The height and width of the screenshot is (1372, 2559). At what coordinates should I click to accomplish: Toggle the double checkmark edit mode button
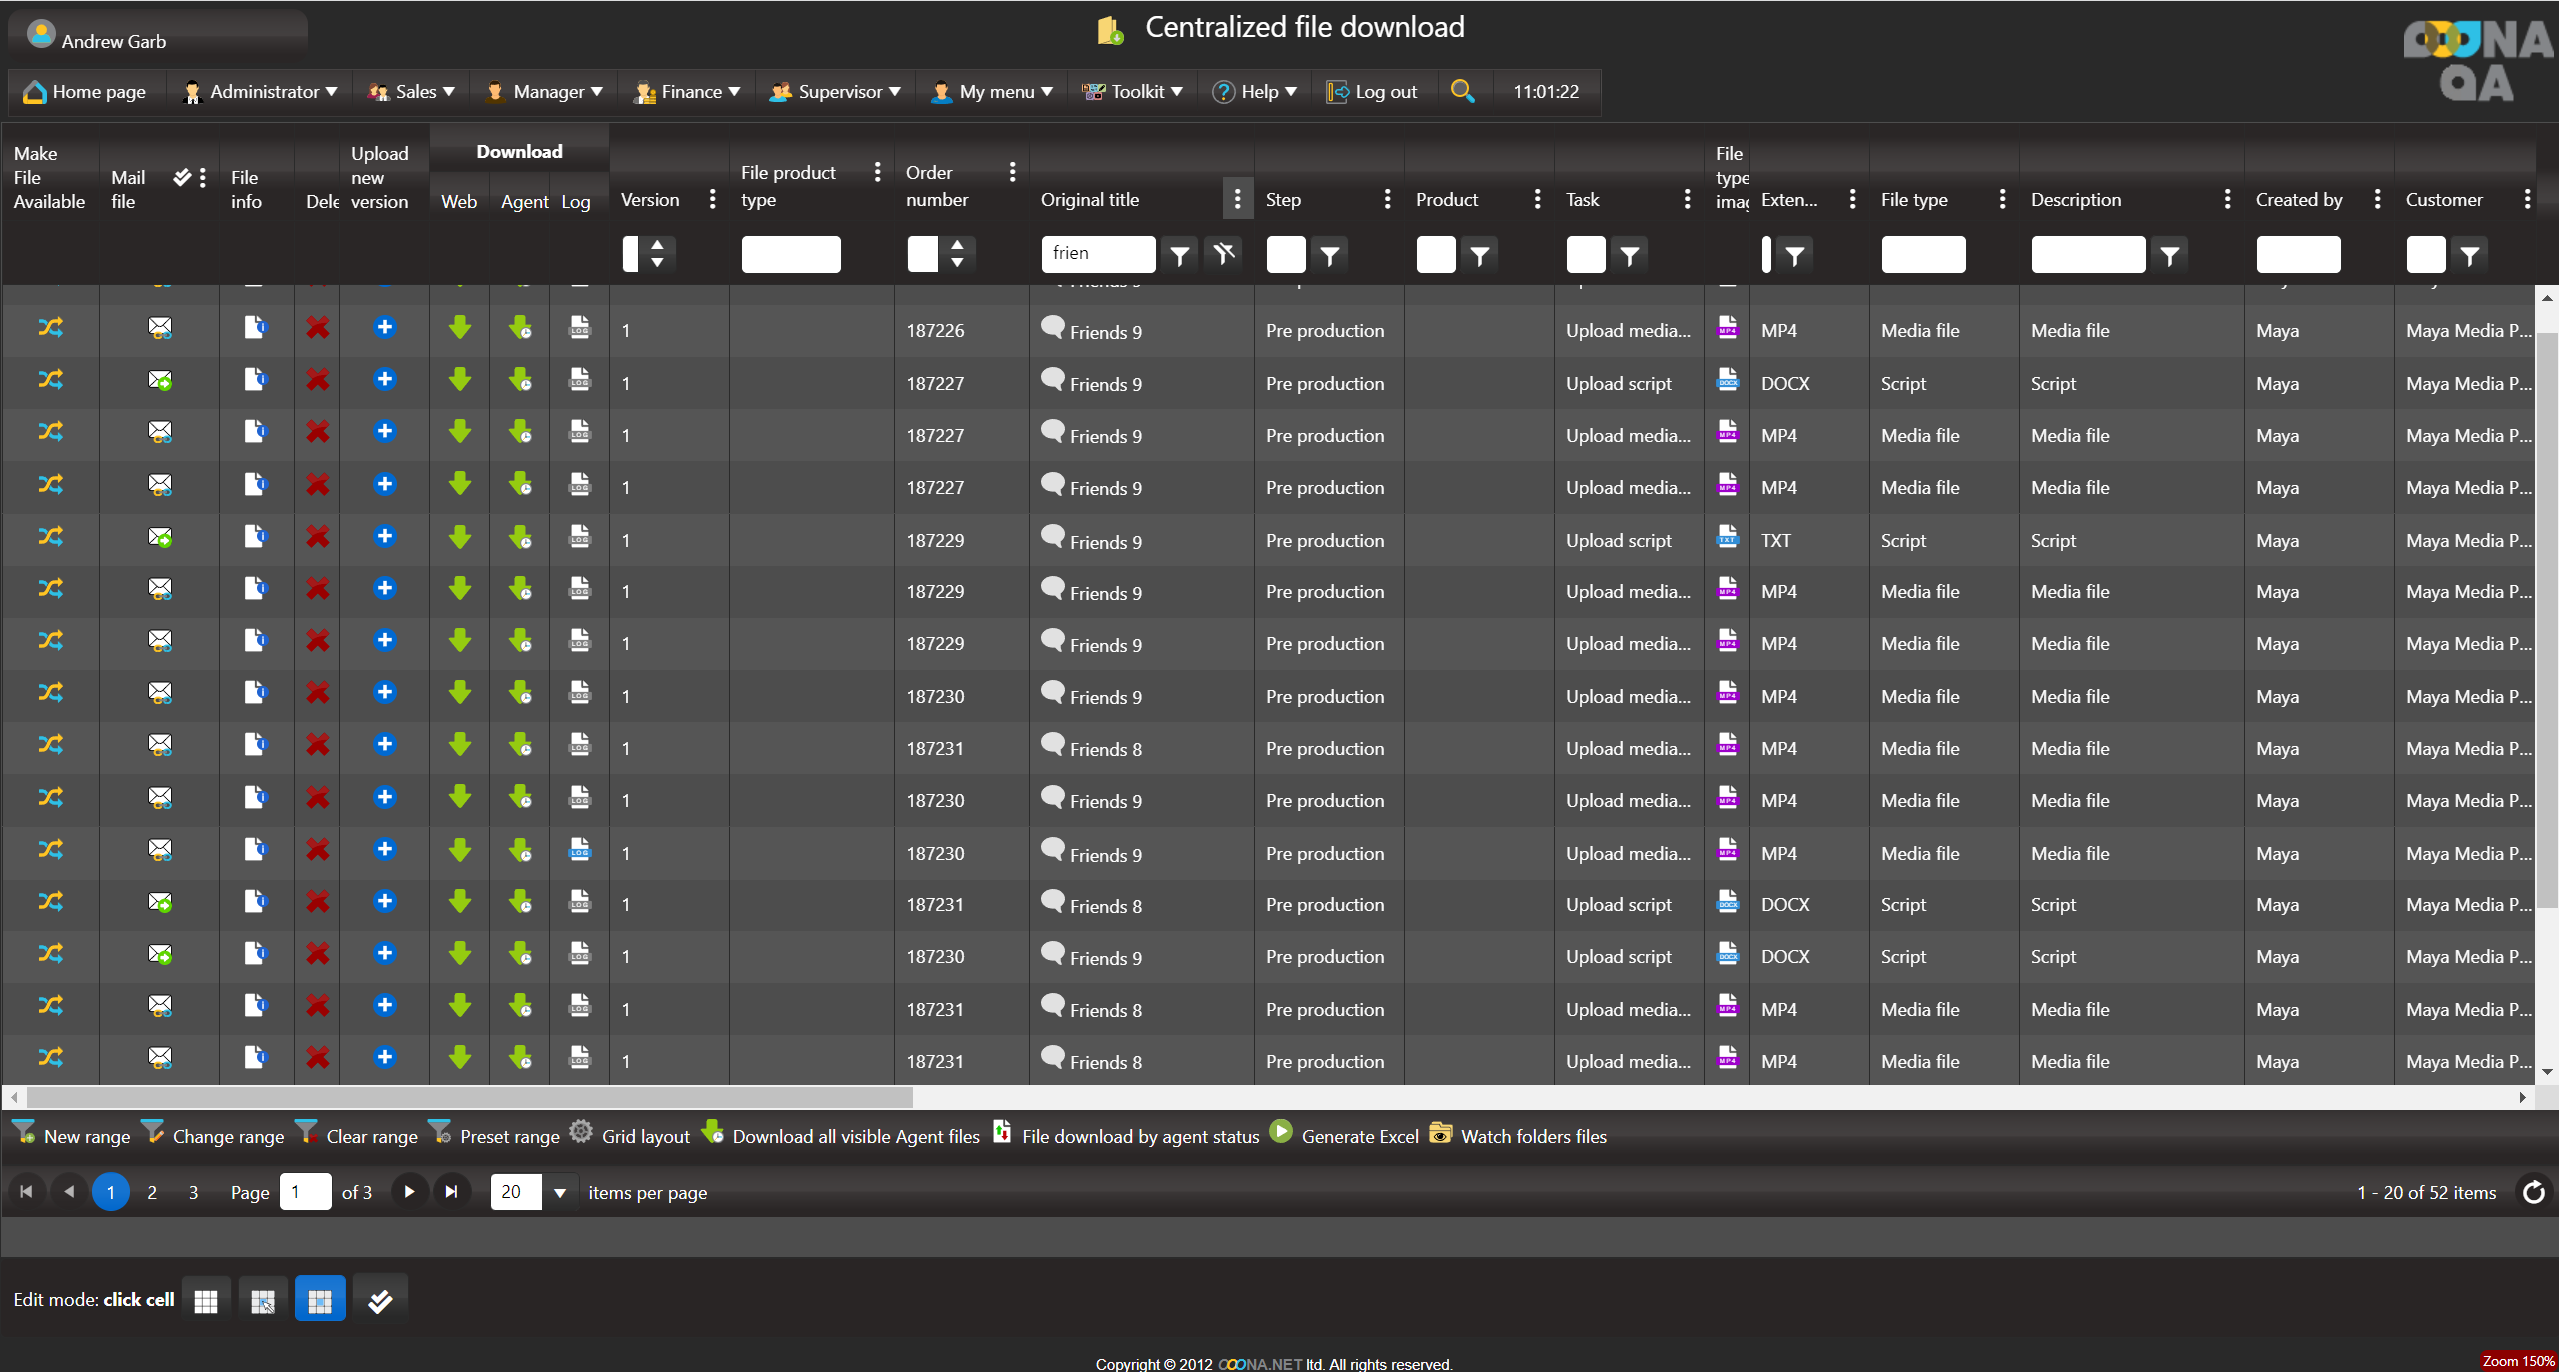380,1300
